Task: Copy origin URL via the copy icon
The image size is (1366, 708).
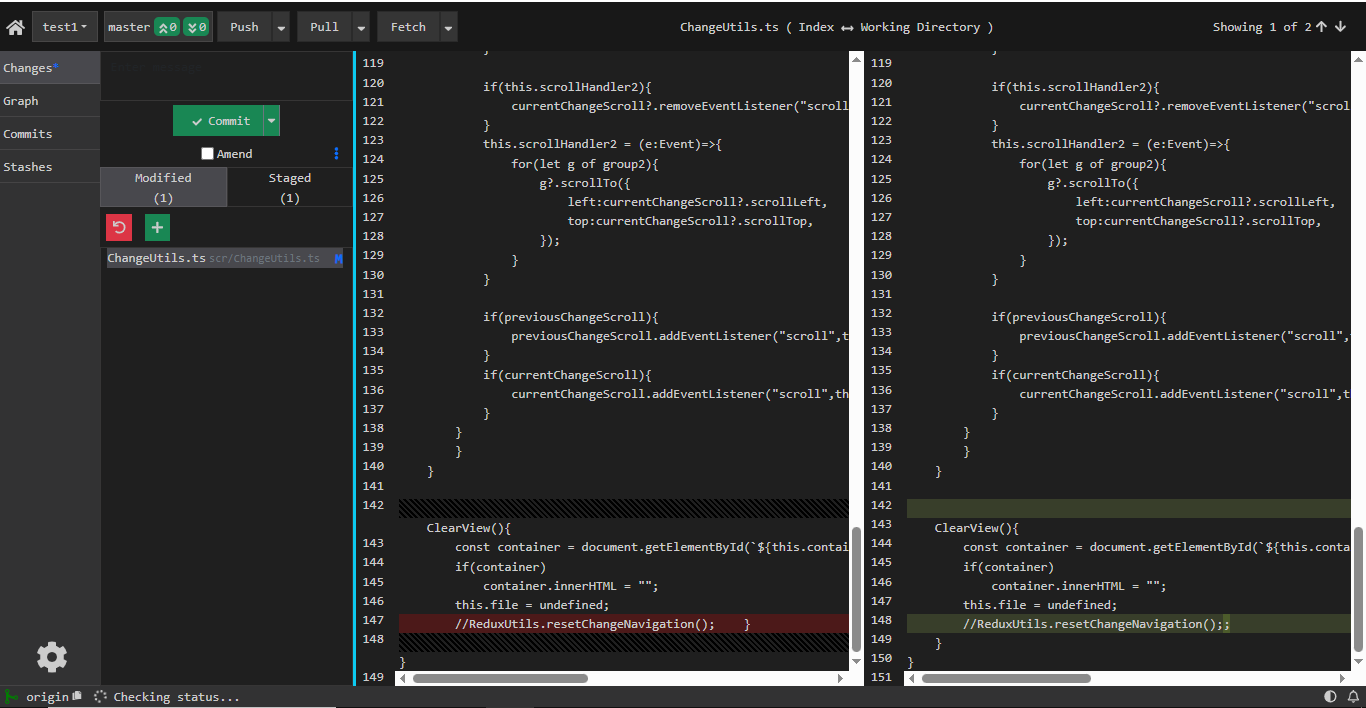Action: (x=76, y=696)
